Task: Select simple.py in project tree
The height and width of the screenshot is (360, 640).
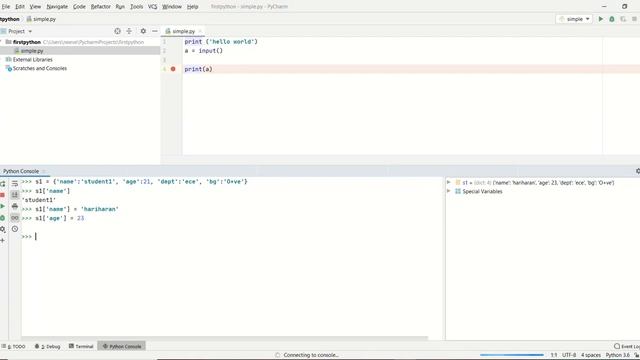Action: click(32, 51)
